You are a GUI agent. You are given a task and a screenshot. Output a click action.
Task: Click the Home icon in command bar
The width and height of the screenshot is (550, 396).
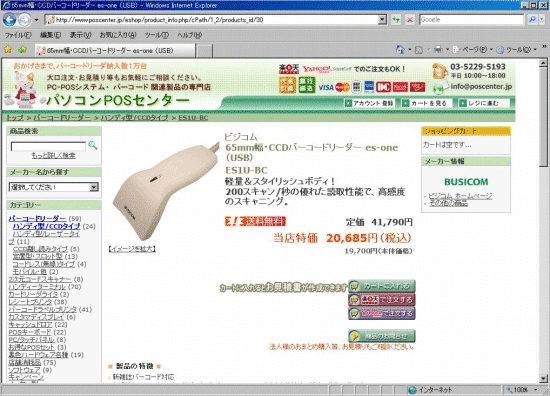coord(400,49)
